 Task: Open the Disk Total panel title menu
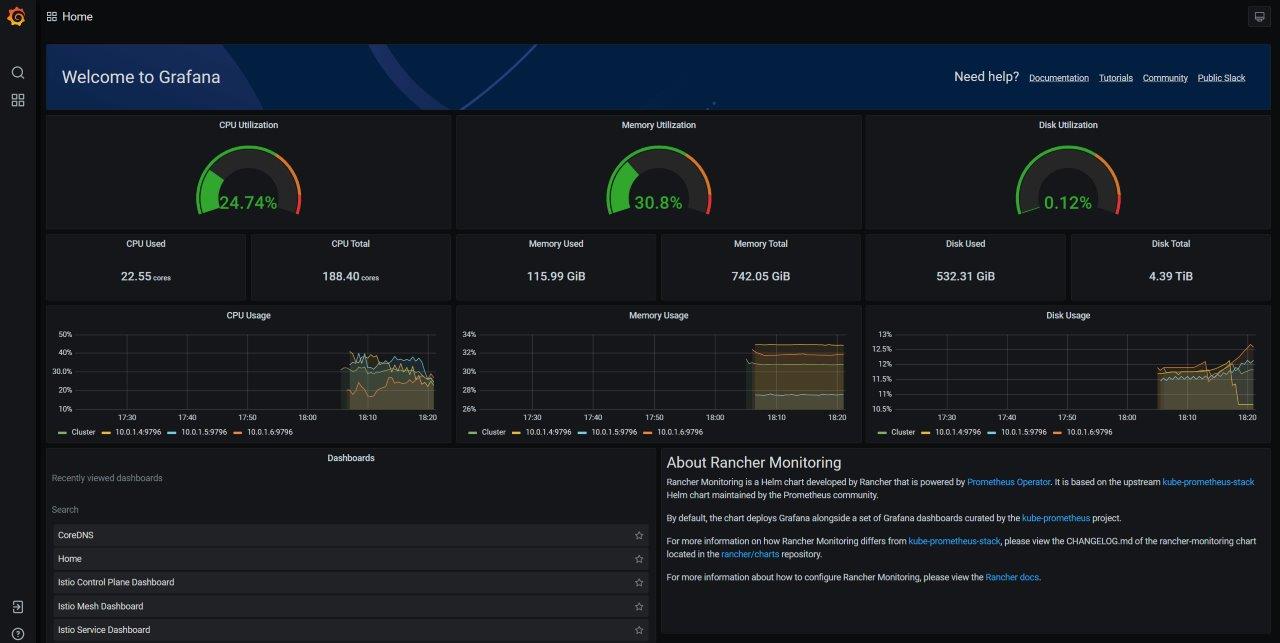(1171, 244)
